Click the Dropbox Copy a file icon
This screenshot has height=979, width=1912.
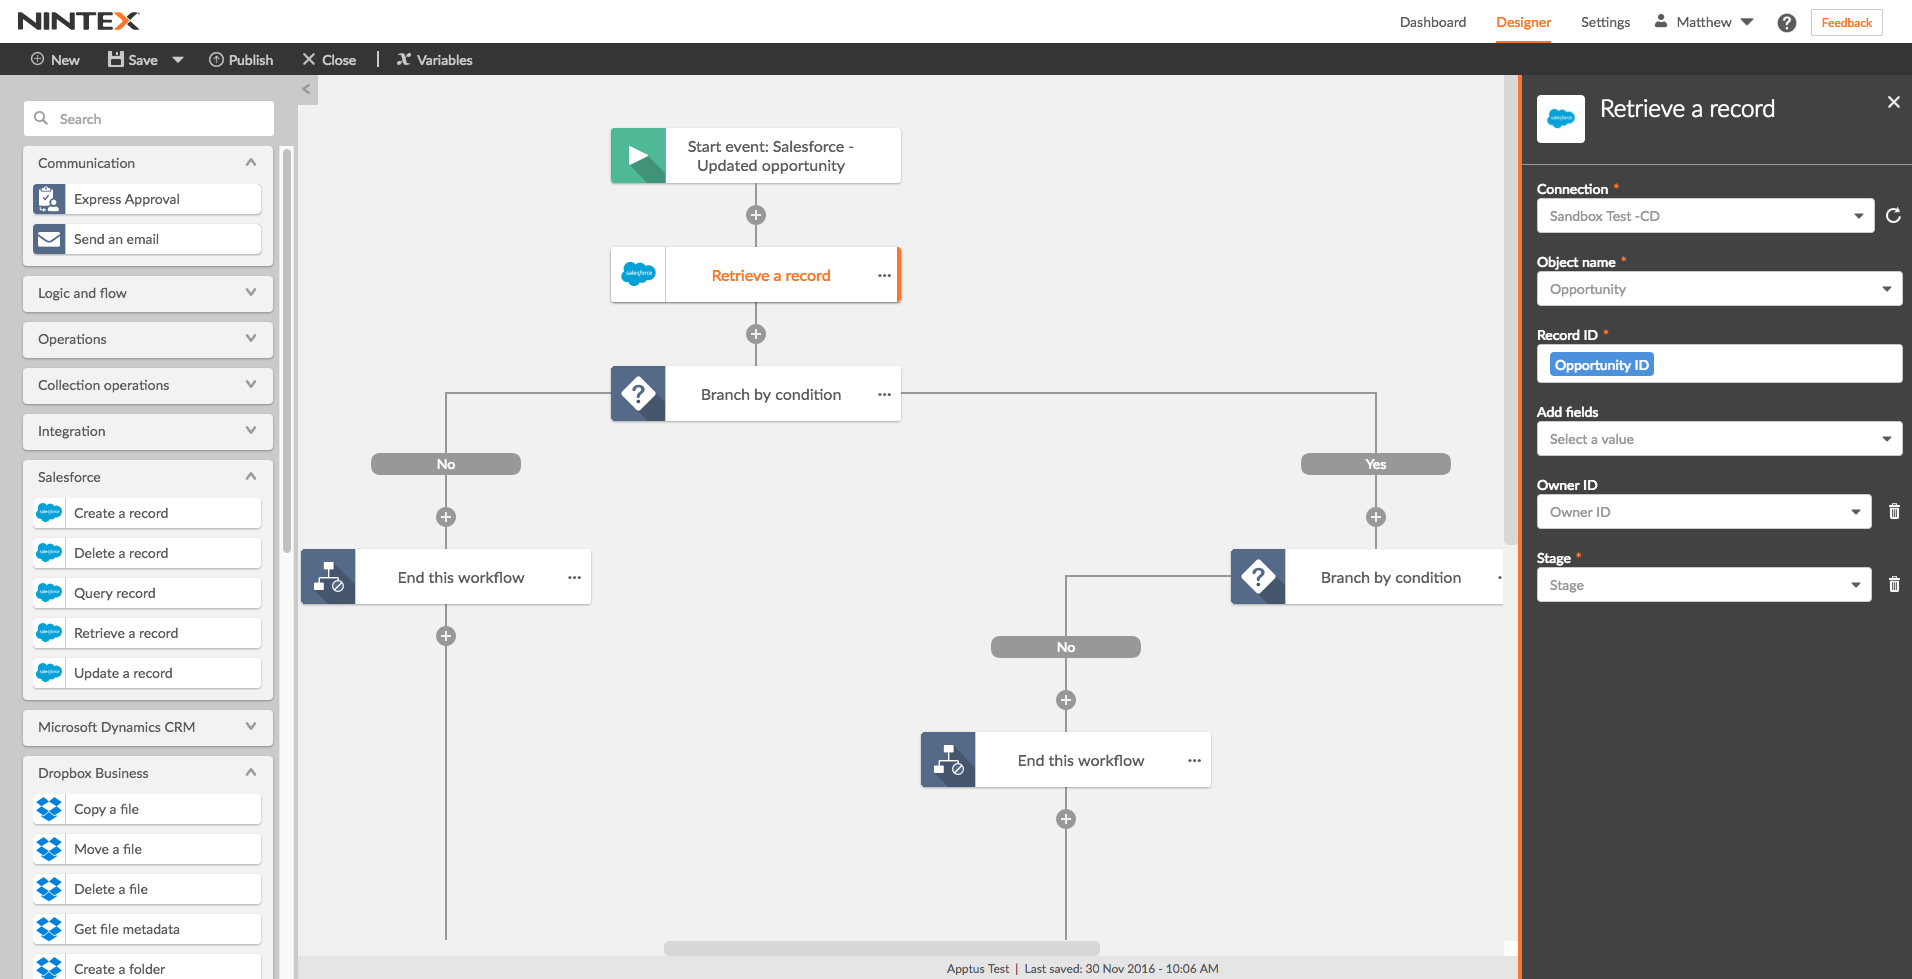[49, 809]
